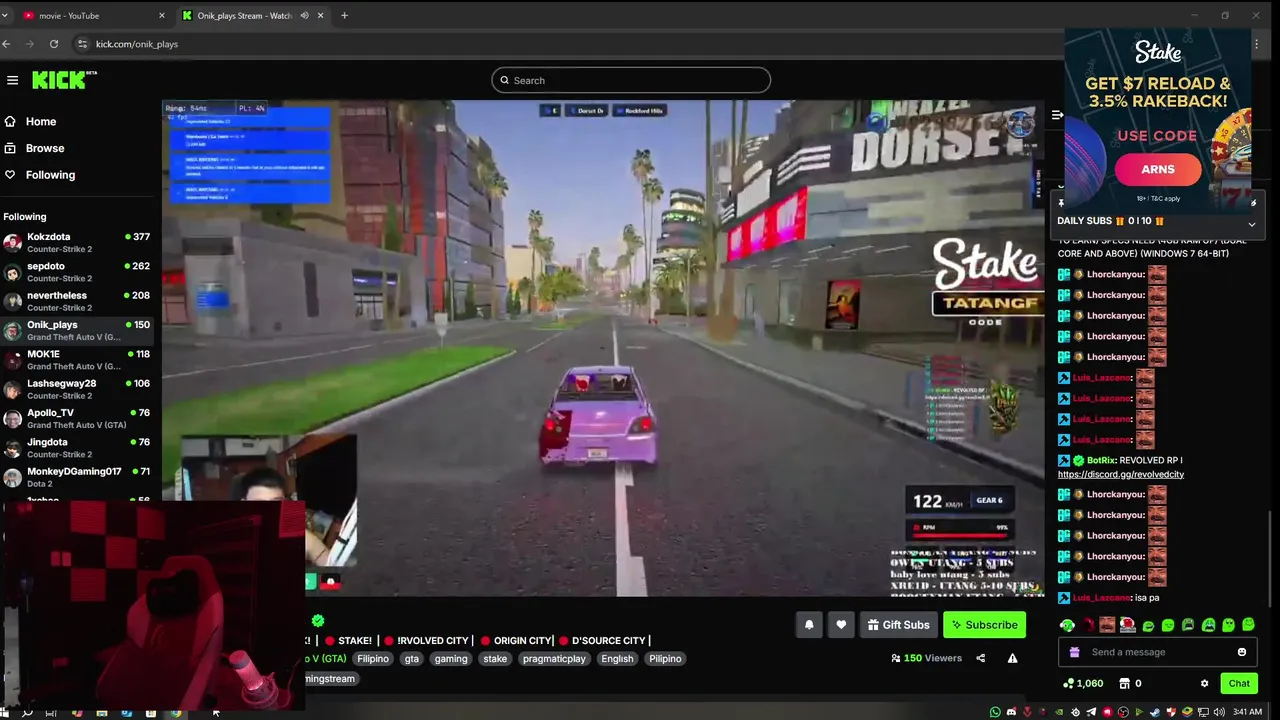Open MOK1E channel in Following list
This screenshot has height=720, width=1280.
(78, 359)
